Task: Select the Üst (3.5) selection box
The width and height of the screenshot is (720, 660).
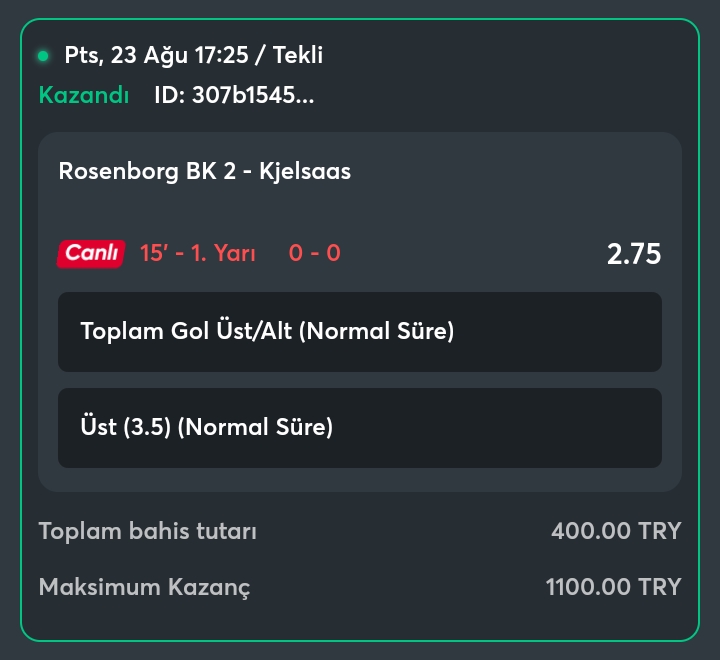Action: [360, 428]
